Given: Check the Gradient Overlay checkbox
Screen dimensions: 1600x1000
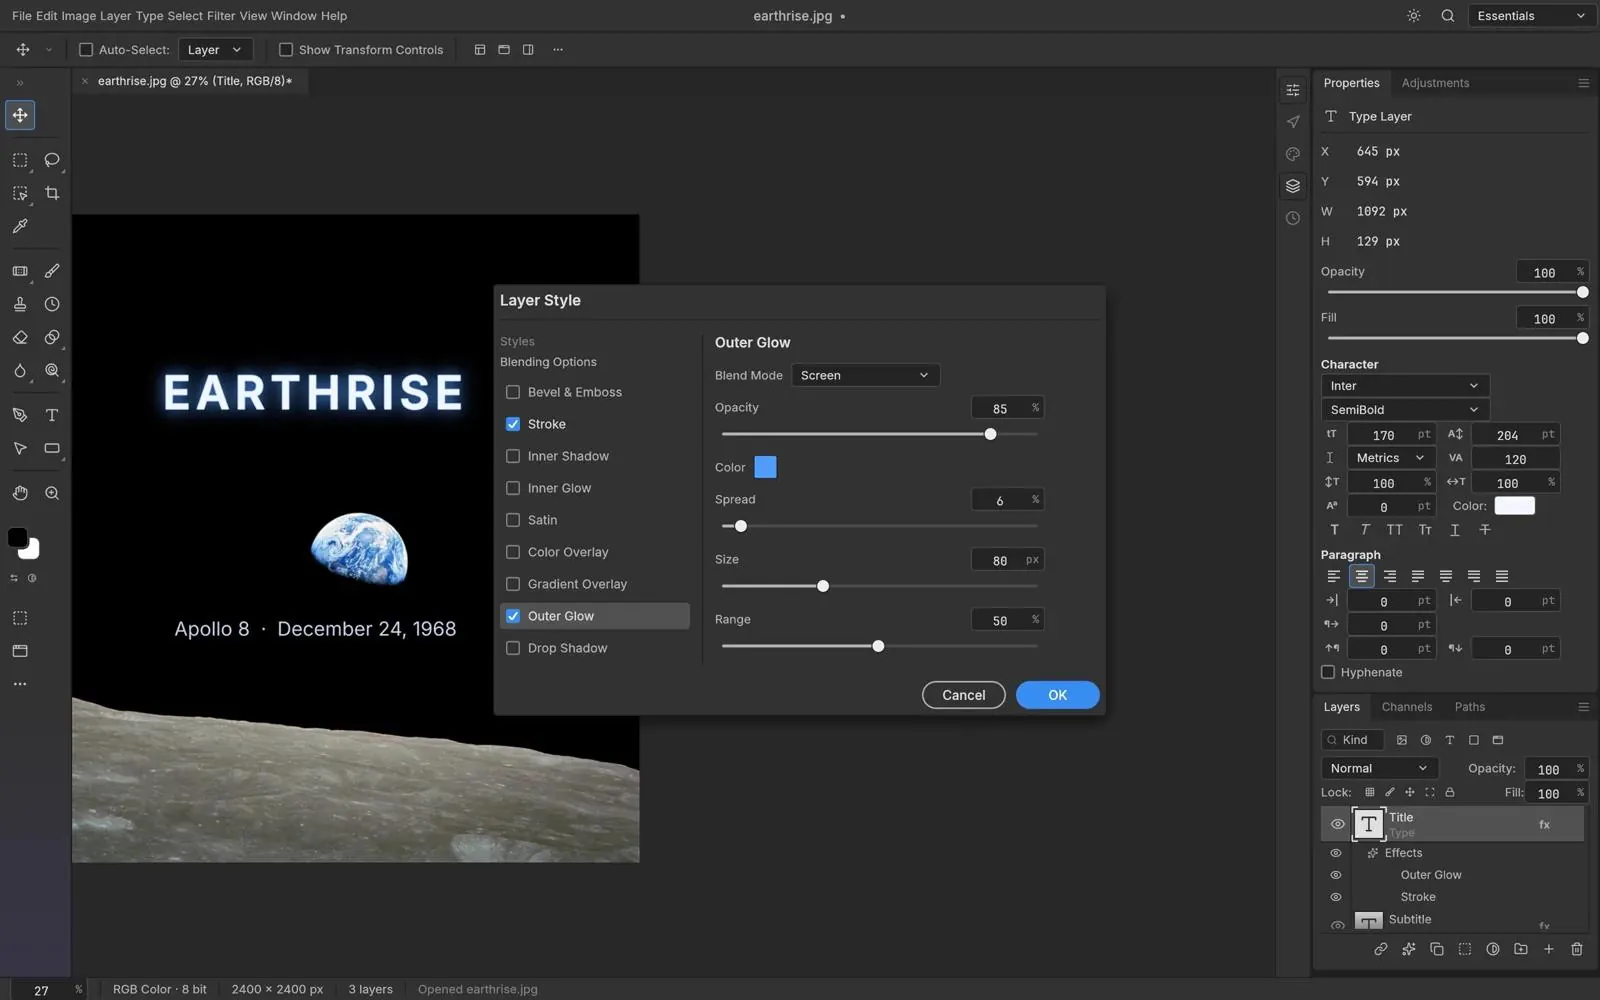Looking at the screenshot, I should click(513, 584).
